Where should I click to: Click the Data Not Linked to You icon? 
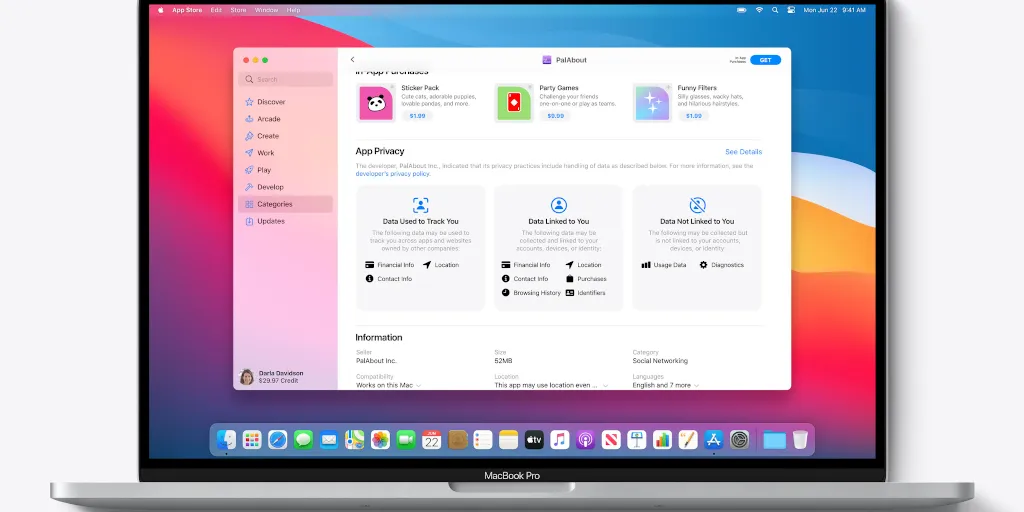point(697,205)
